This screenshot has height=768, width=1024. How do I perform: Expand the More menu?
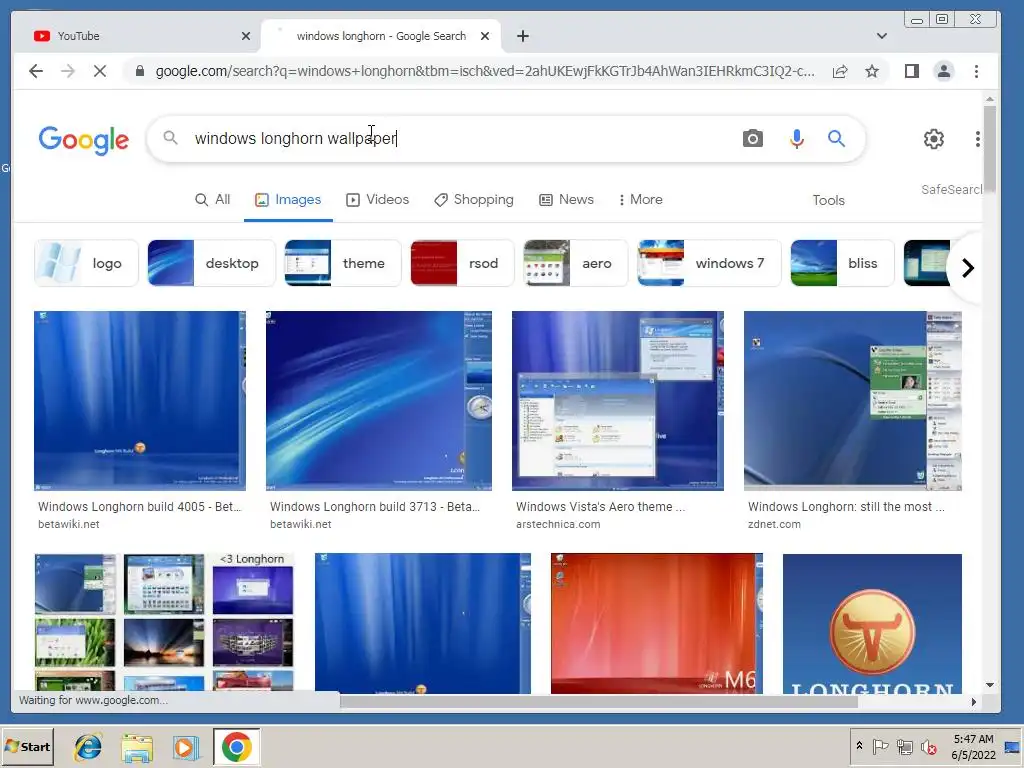tap(641, 200)
